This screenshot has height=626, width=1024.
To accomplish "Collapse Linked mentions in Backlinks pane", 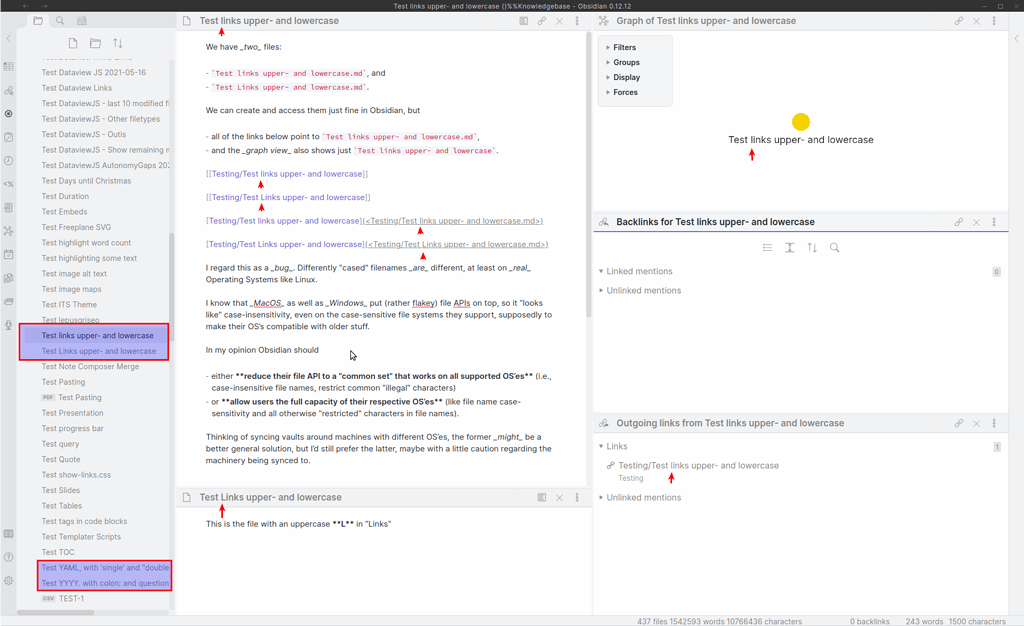I will (638, 271).
